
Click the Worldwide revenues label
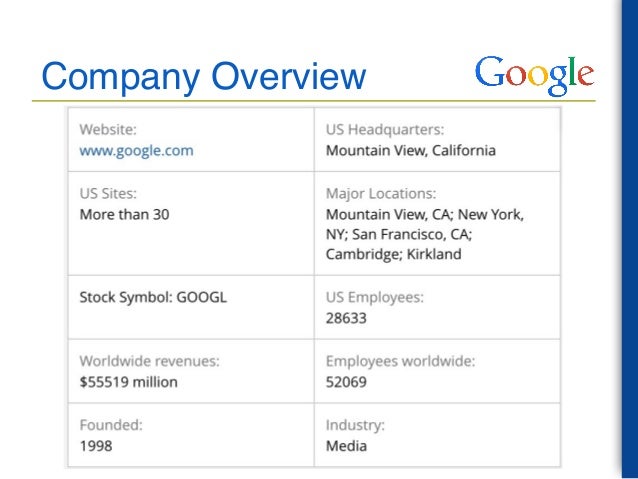pyautogui.click(x=149, y=361)
